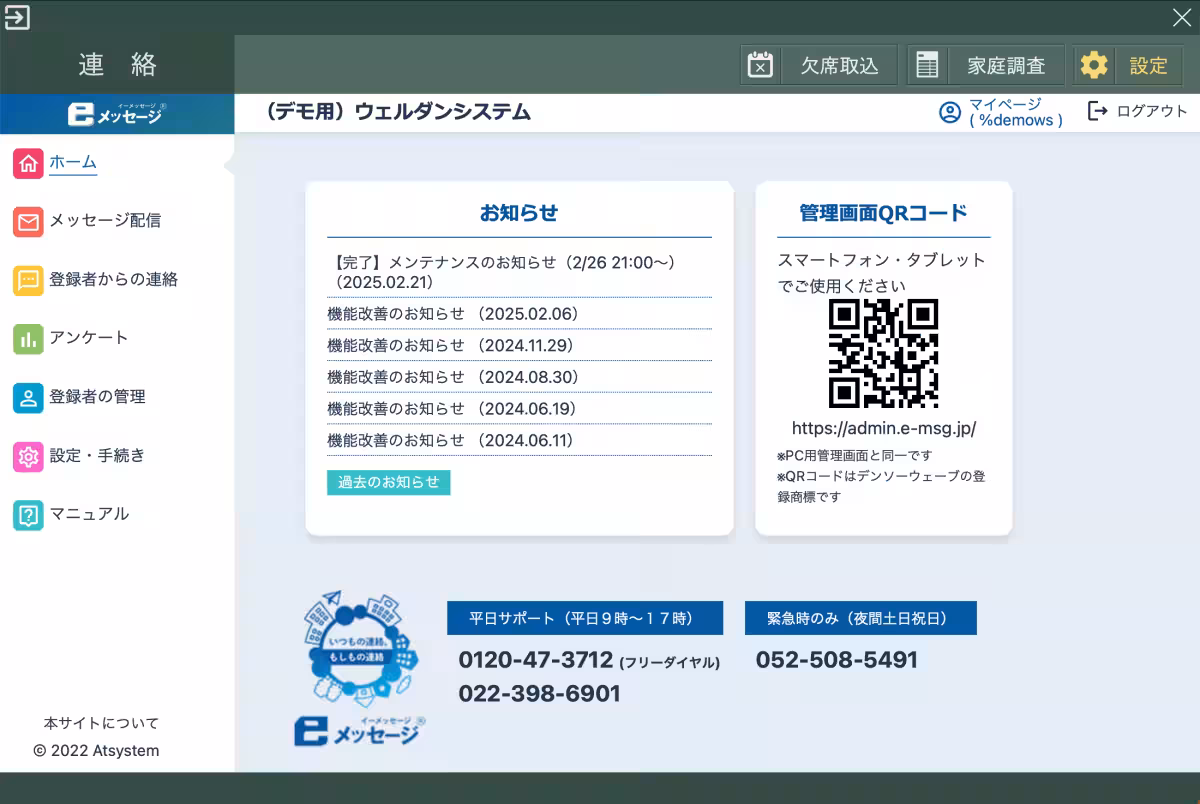View 過去のお知らせ past notices
This screenshot has width=1200, height=804.
[x=388, y=482]
